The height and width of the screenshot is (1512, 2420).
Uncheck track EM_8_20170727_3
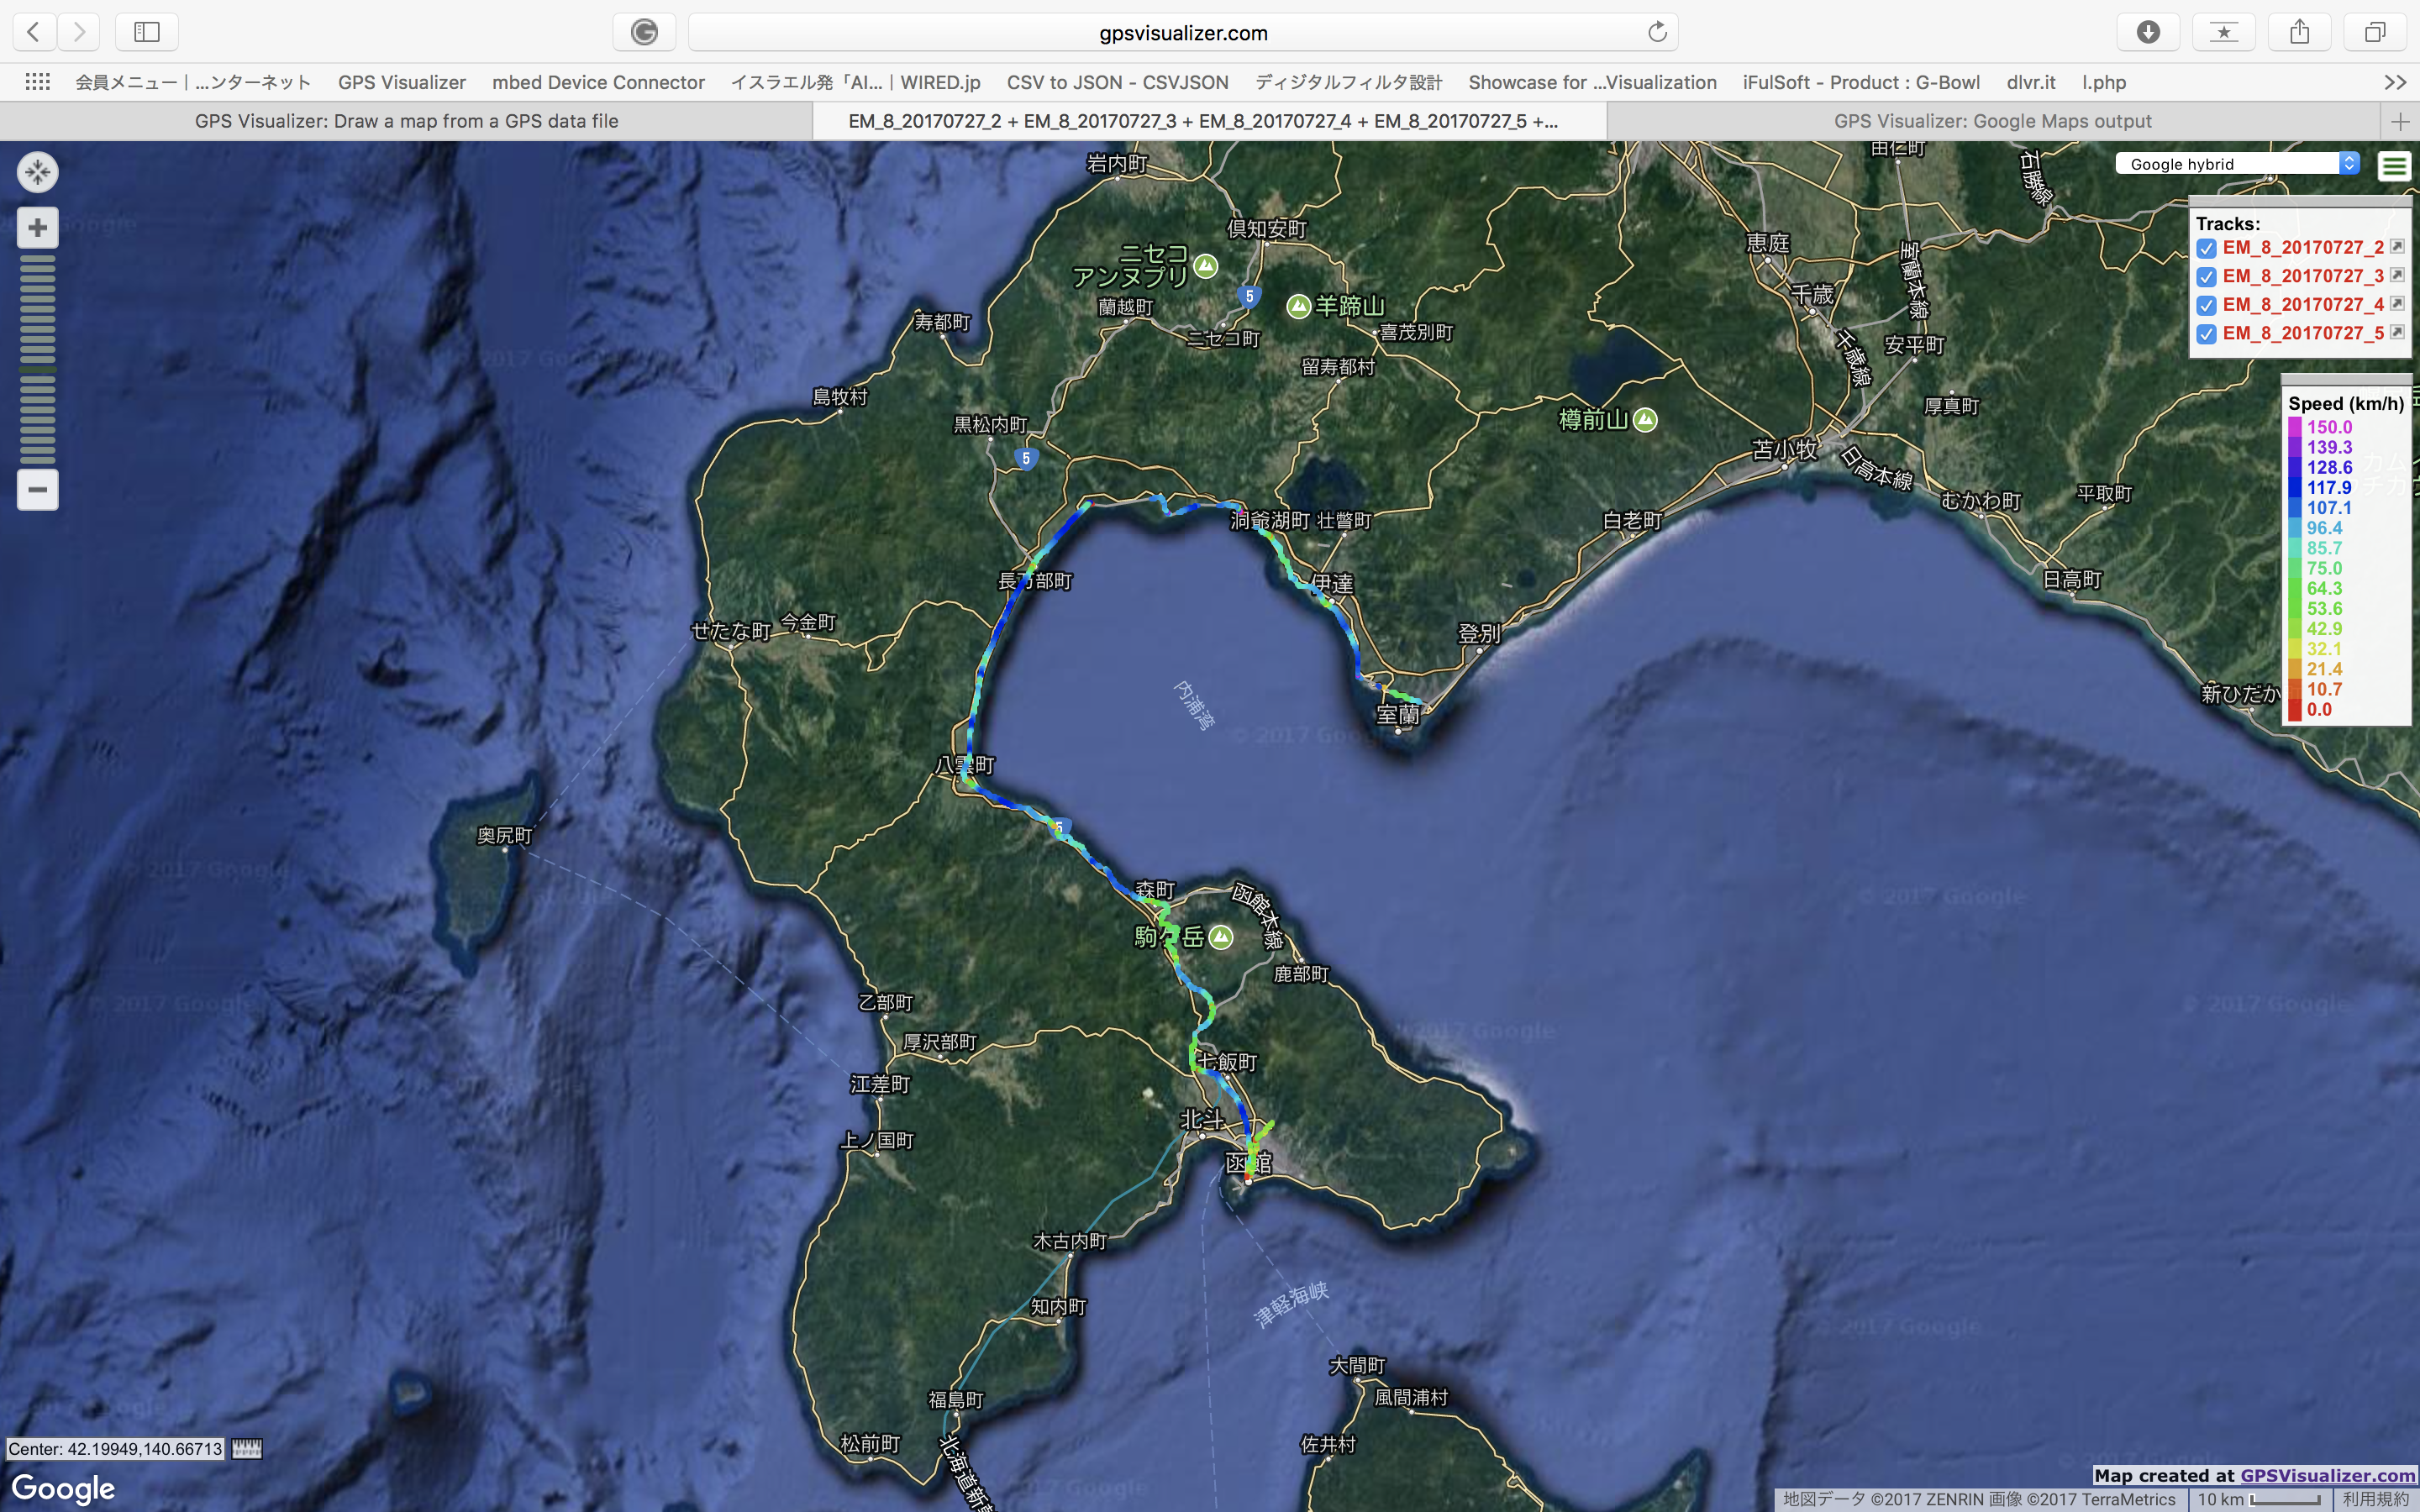click(2206, 277)
